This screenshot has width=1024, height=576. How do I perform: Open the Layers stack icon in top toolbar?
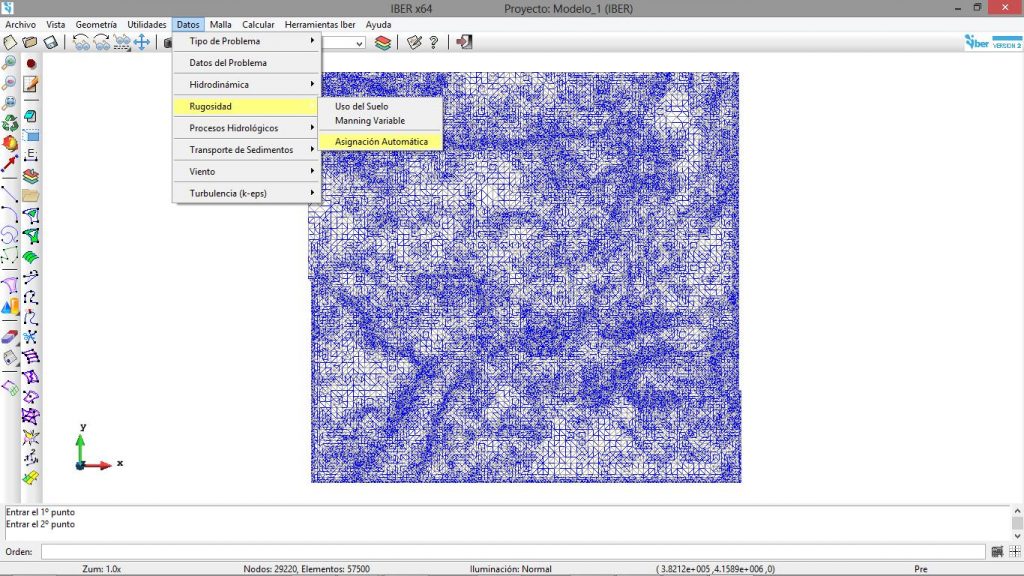383,42
